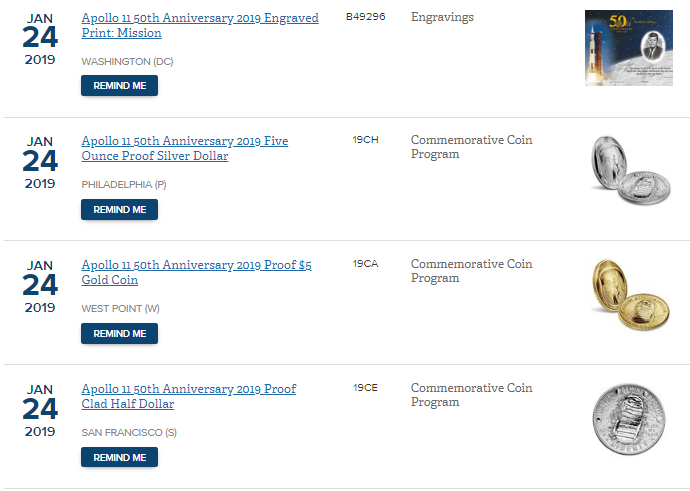The width and height of the screenshot is (690, 491).
Task: View the clad half dollar footprint thumbnail
Action: click(x=629, y=420)
